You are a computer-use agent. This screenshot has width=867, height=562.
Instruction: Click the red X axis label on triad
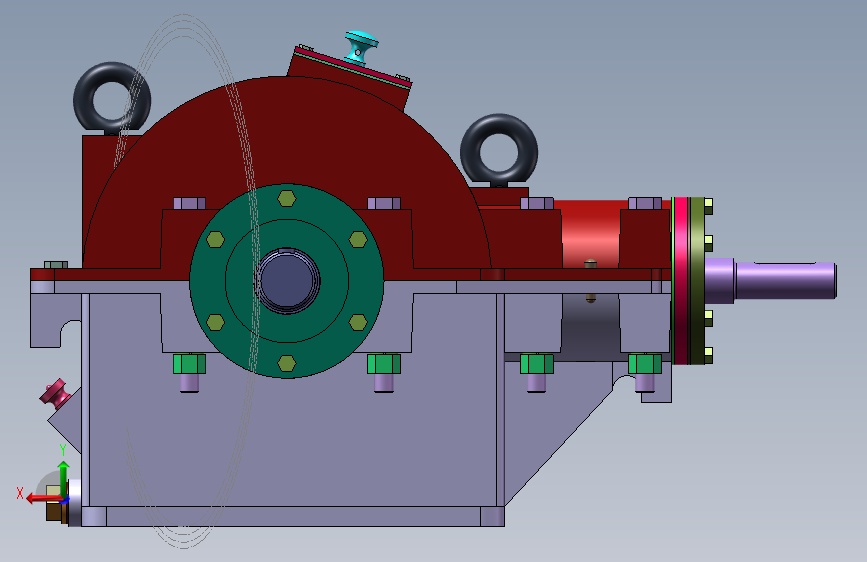[x=20, y=493]
